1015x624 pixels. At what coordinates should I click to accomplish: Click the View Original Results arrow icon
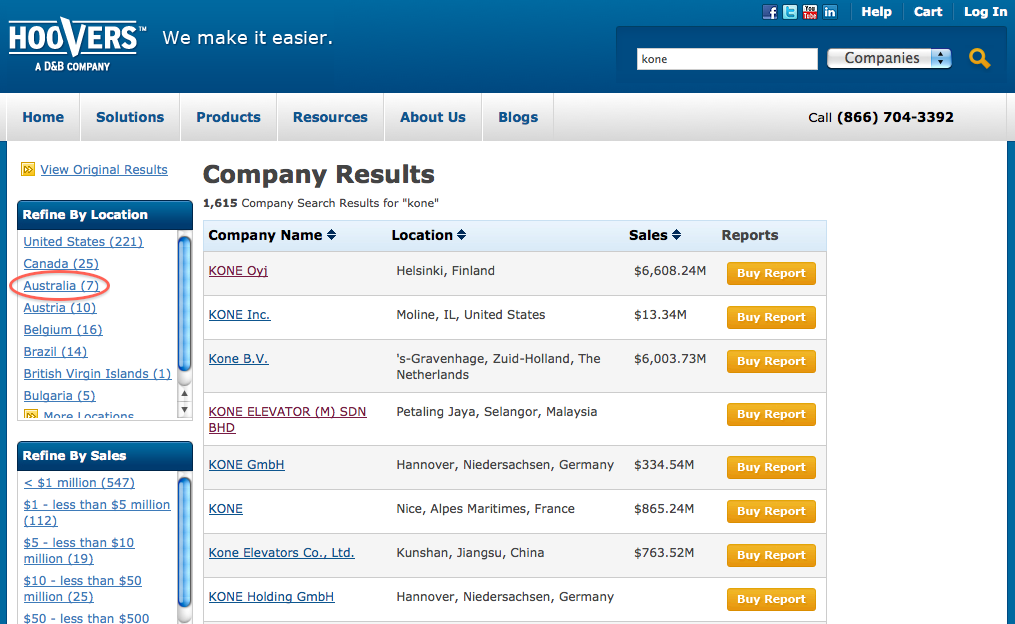click(x=28, y=170)
